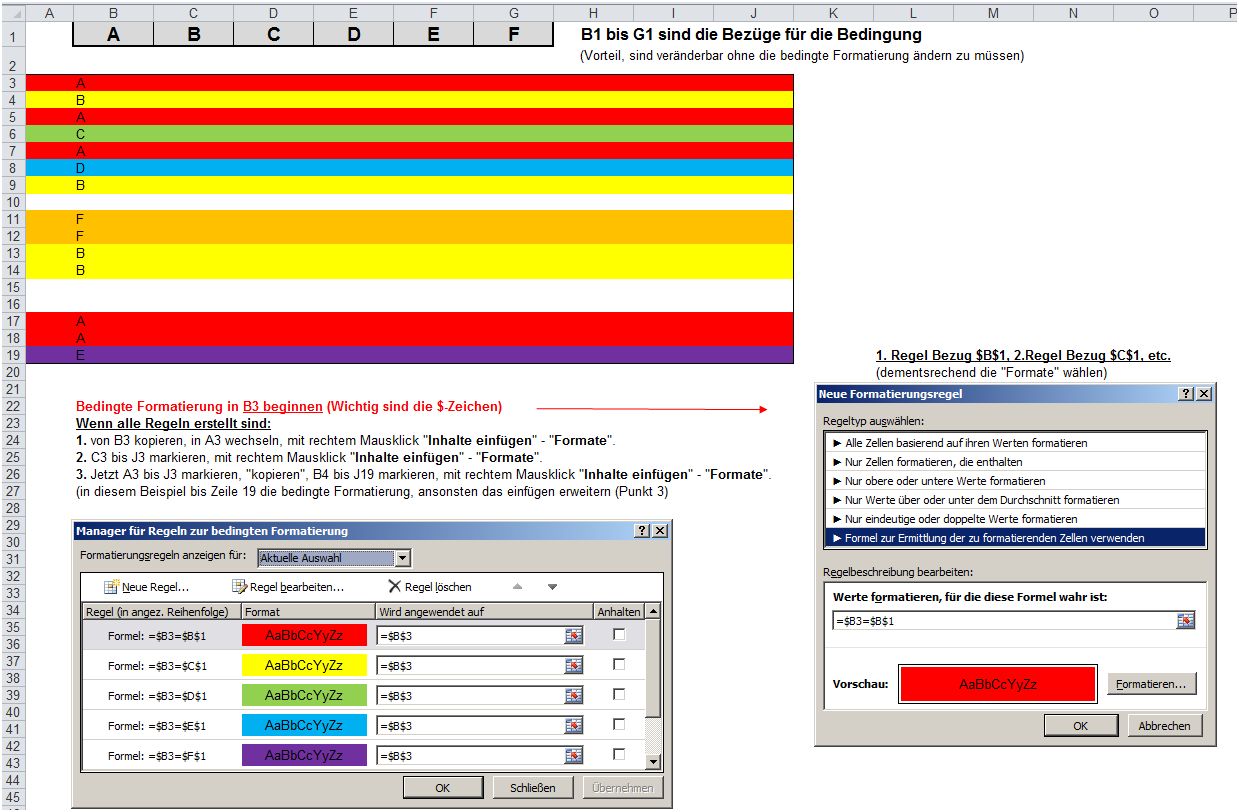This screenshot has width=1239, height=812.
Task: Click scroll-up arrow of the rules list
Action: [653, 611]
